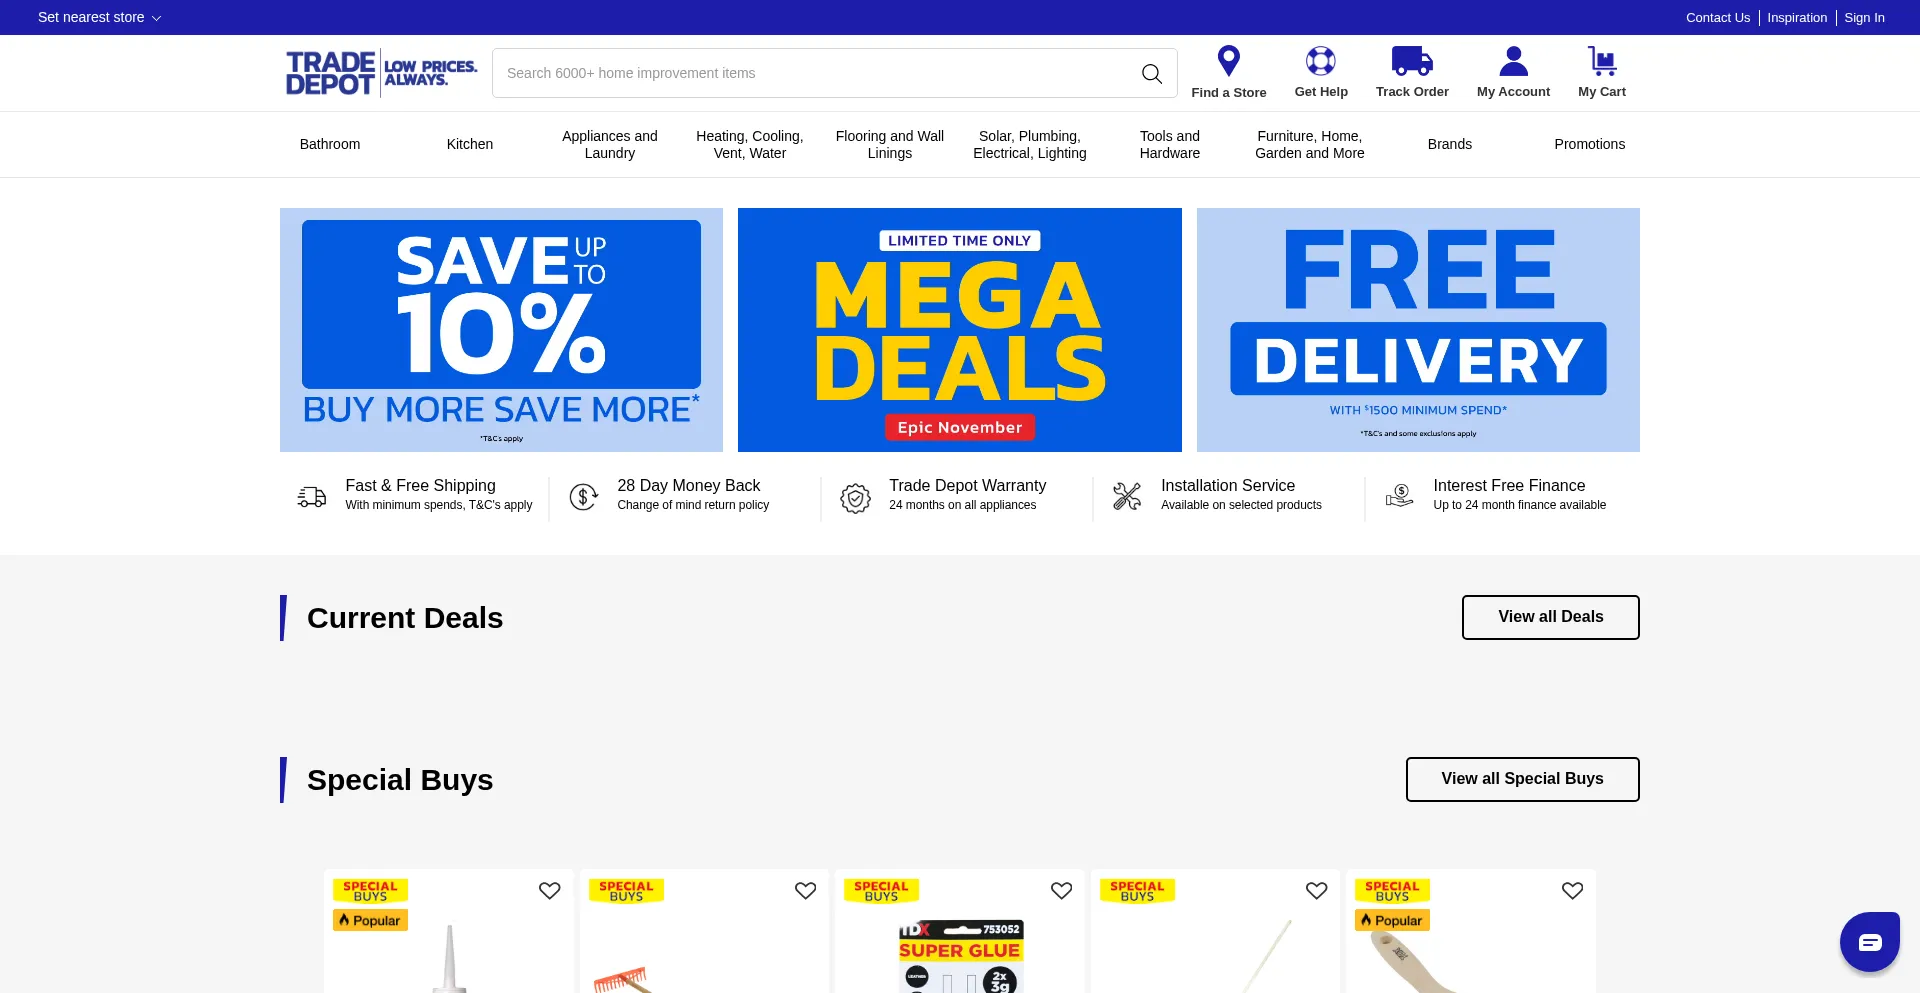Screen dimensions: 1920x993
Task: Open My Account person icon
Action: (1513, 61)
